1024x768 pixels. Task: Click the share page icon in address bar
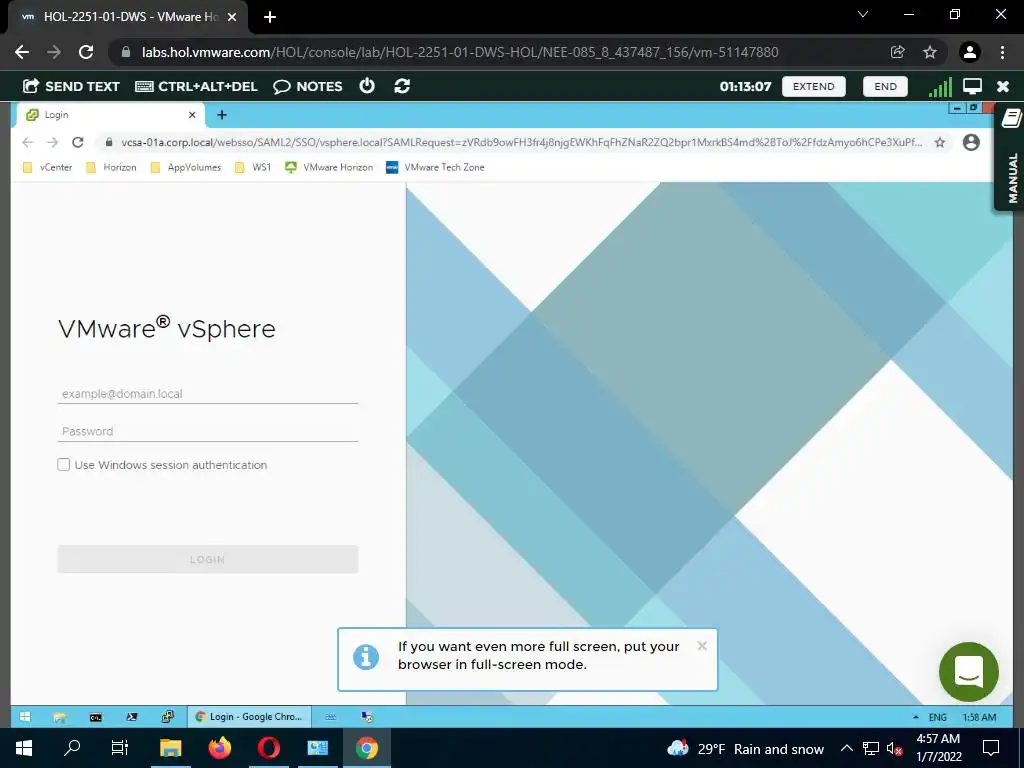[x=897, y=52]
